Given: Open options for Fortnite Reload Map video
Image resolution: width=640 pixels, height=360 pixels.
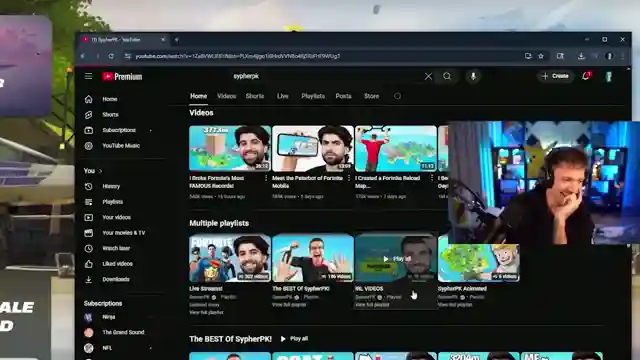Looking at the screenshot, I should 432,178.
